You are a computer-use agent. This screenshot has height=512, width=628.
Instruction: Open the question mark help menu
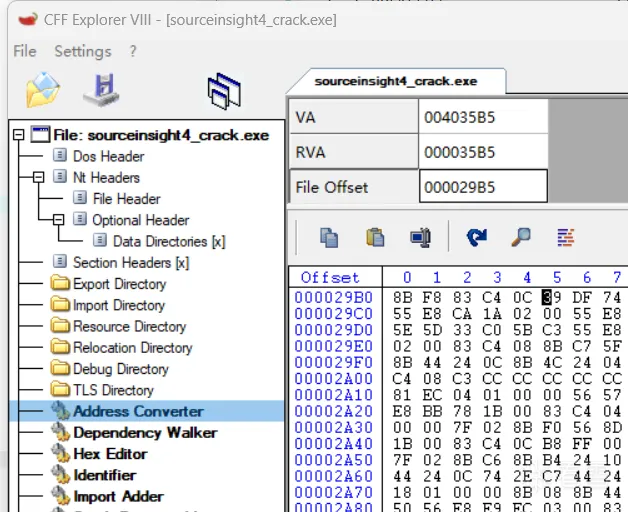(133, 51)
